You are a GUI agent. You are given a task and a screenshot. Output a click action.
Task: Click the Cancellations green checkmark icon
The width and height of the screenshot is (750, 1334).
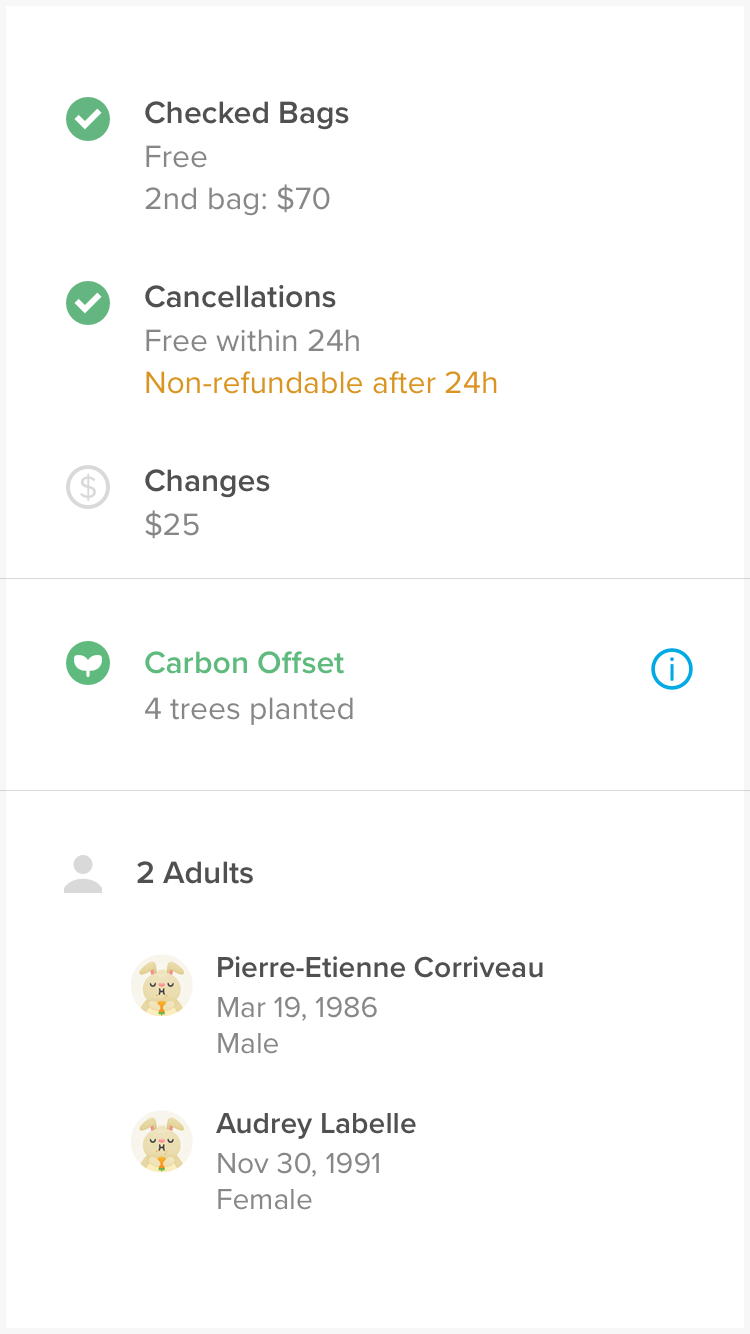click(88, 303)
